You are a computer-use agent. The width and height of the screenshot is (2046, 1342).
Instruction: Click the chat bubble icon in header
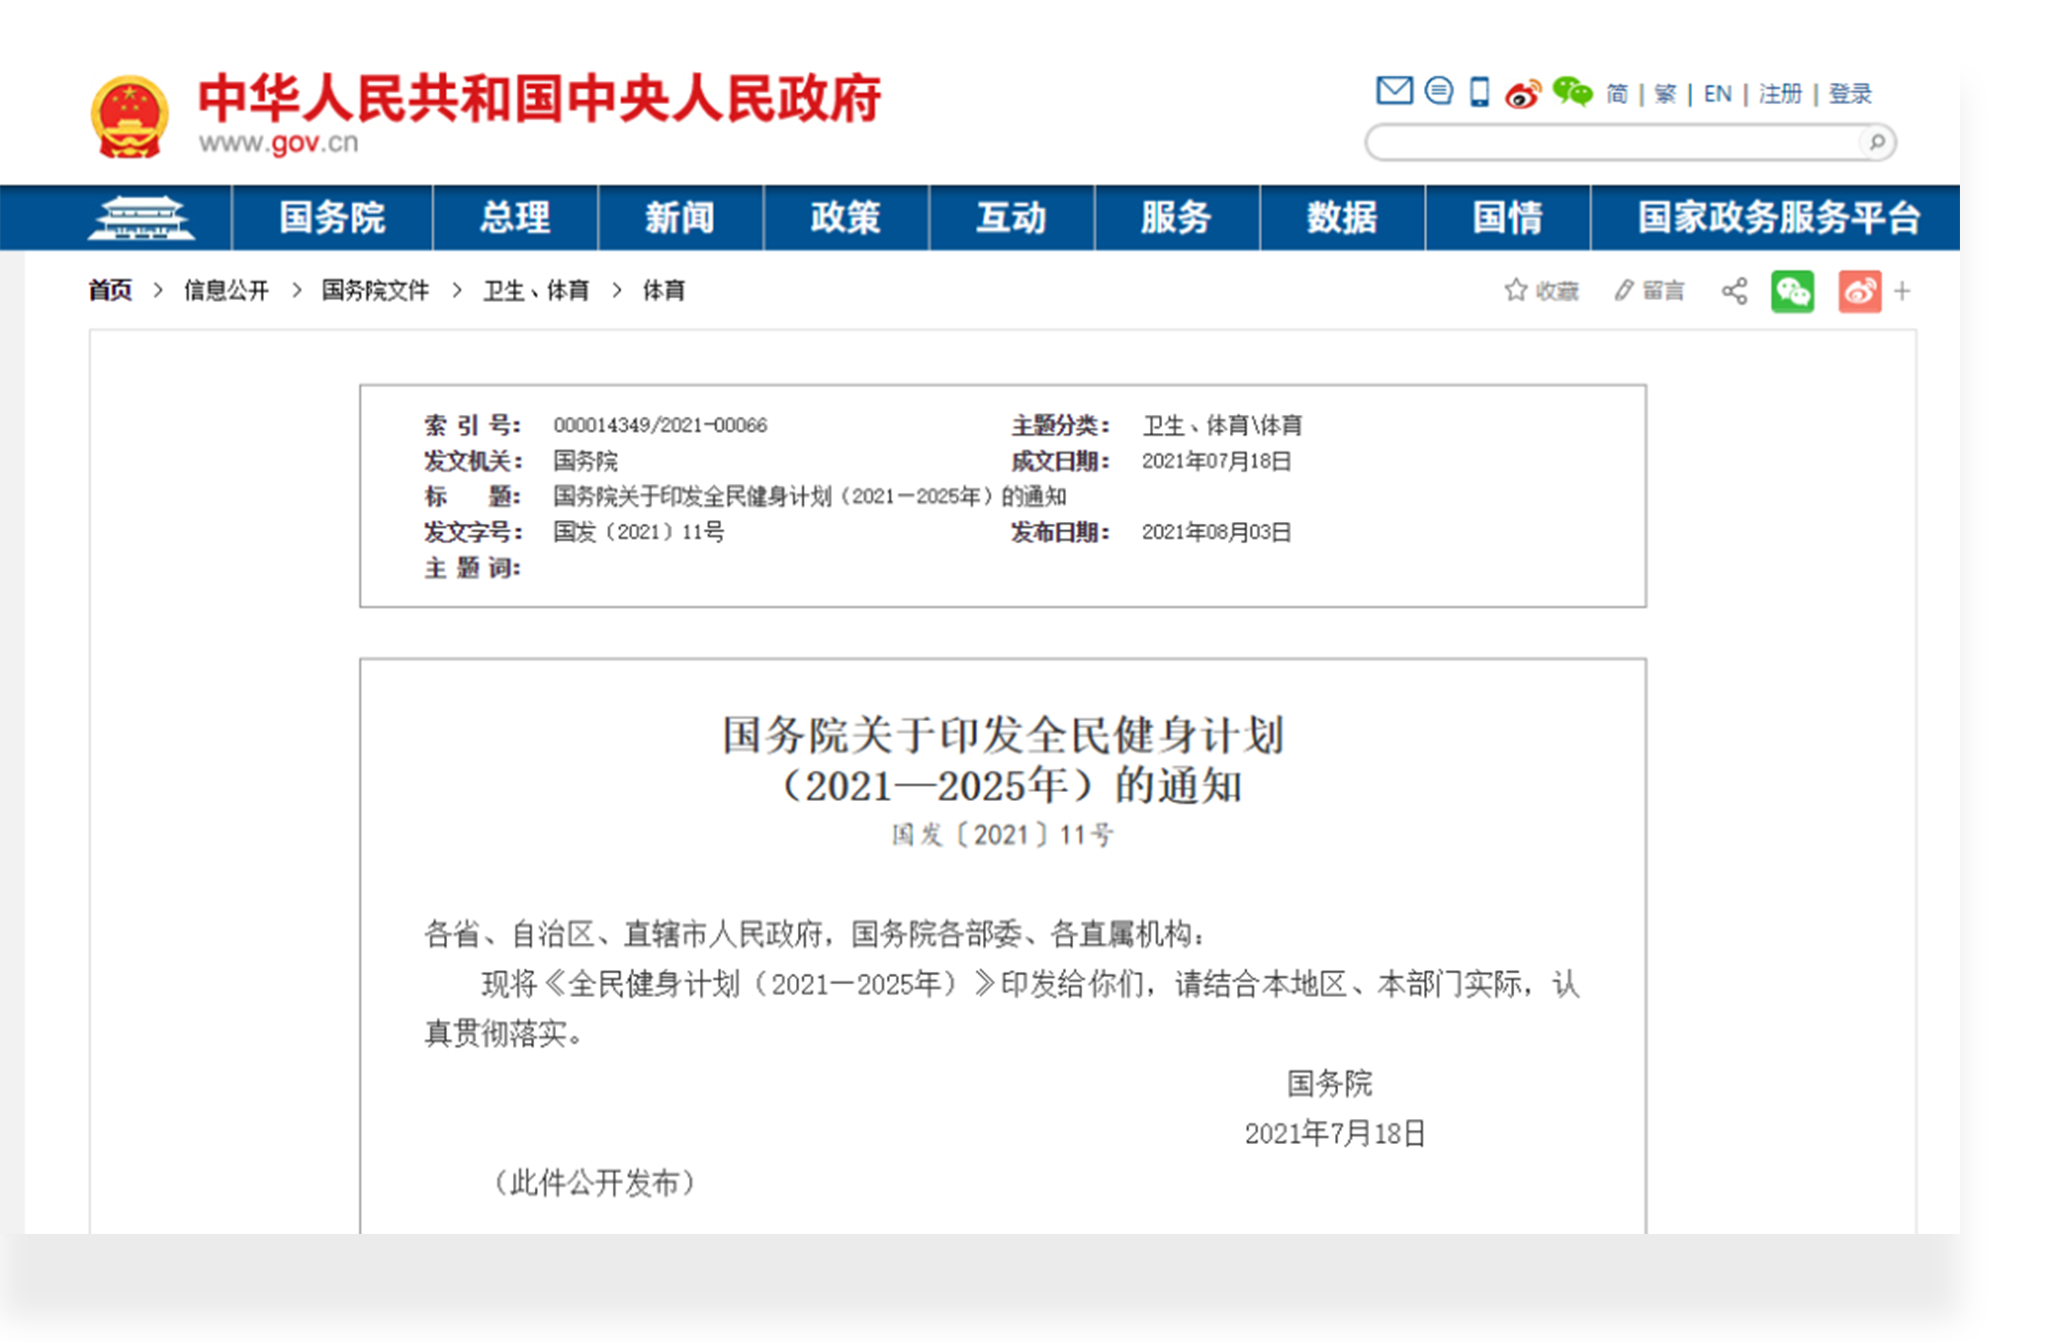pos(1438,91)
